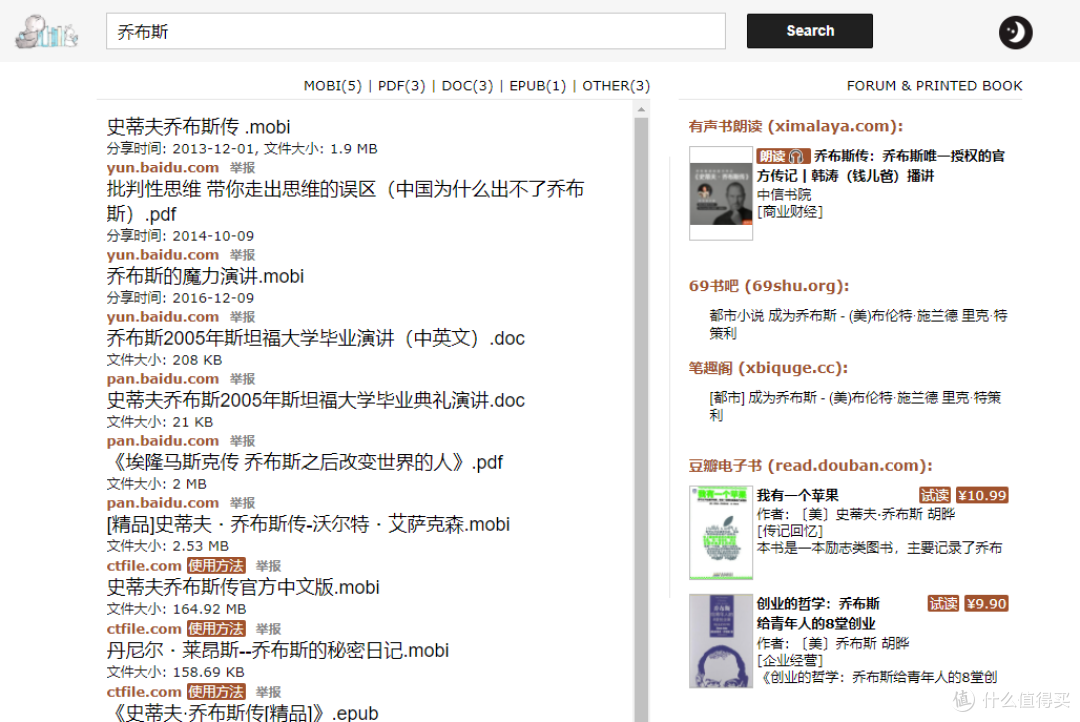The width and height of the screenshot is (1080, 722).
Task: Open the 埃隆马斯克传 pdf result
Action: point(305,462)
